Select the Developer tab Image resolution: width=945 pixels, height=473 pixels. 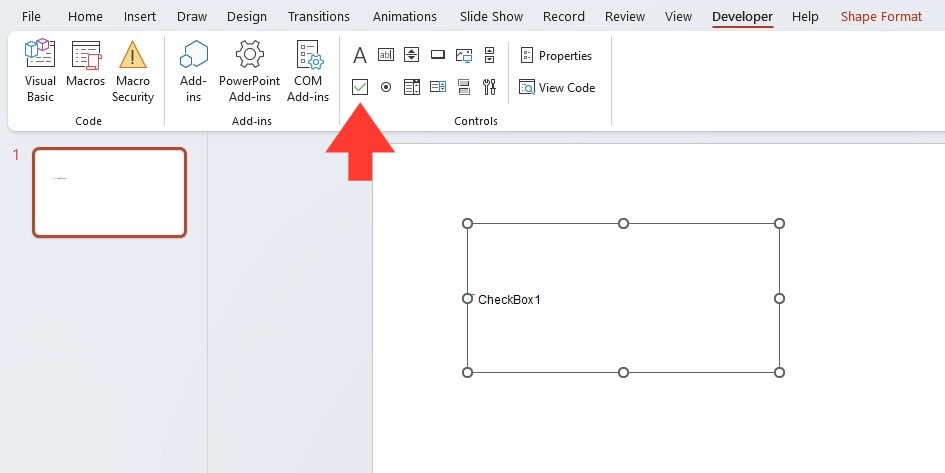pyautogui.click(x=742, y=16)
